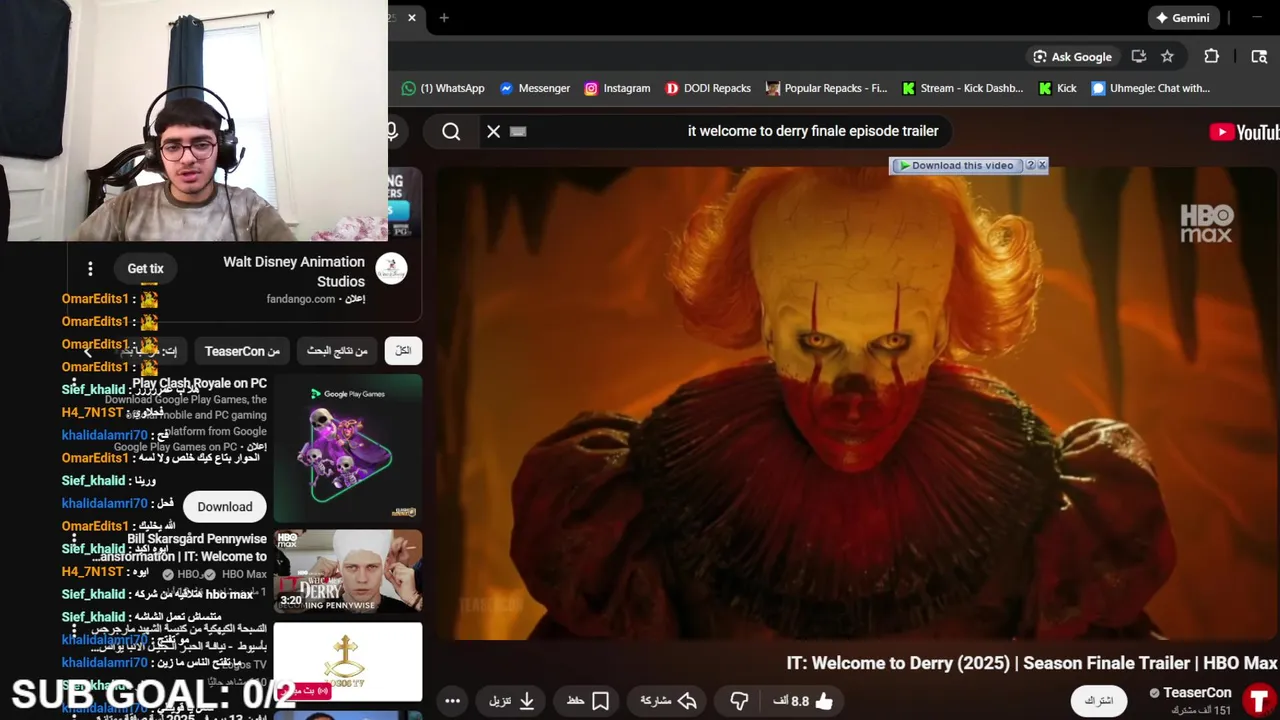Open the Messenger bookmark

click(x=535, y=88)
